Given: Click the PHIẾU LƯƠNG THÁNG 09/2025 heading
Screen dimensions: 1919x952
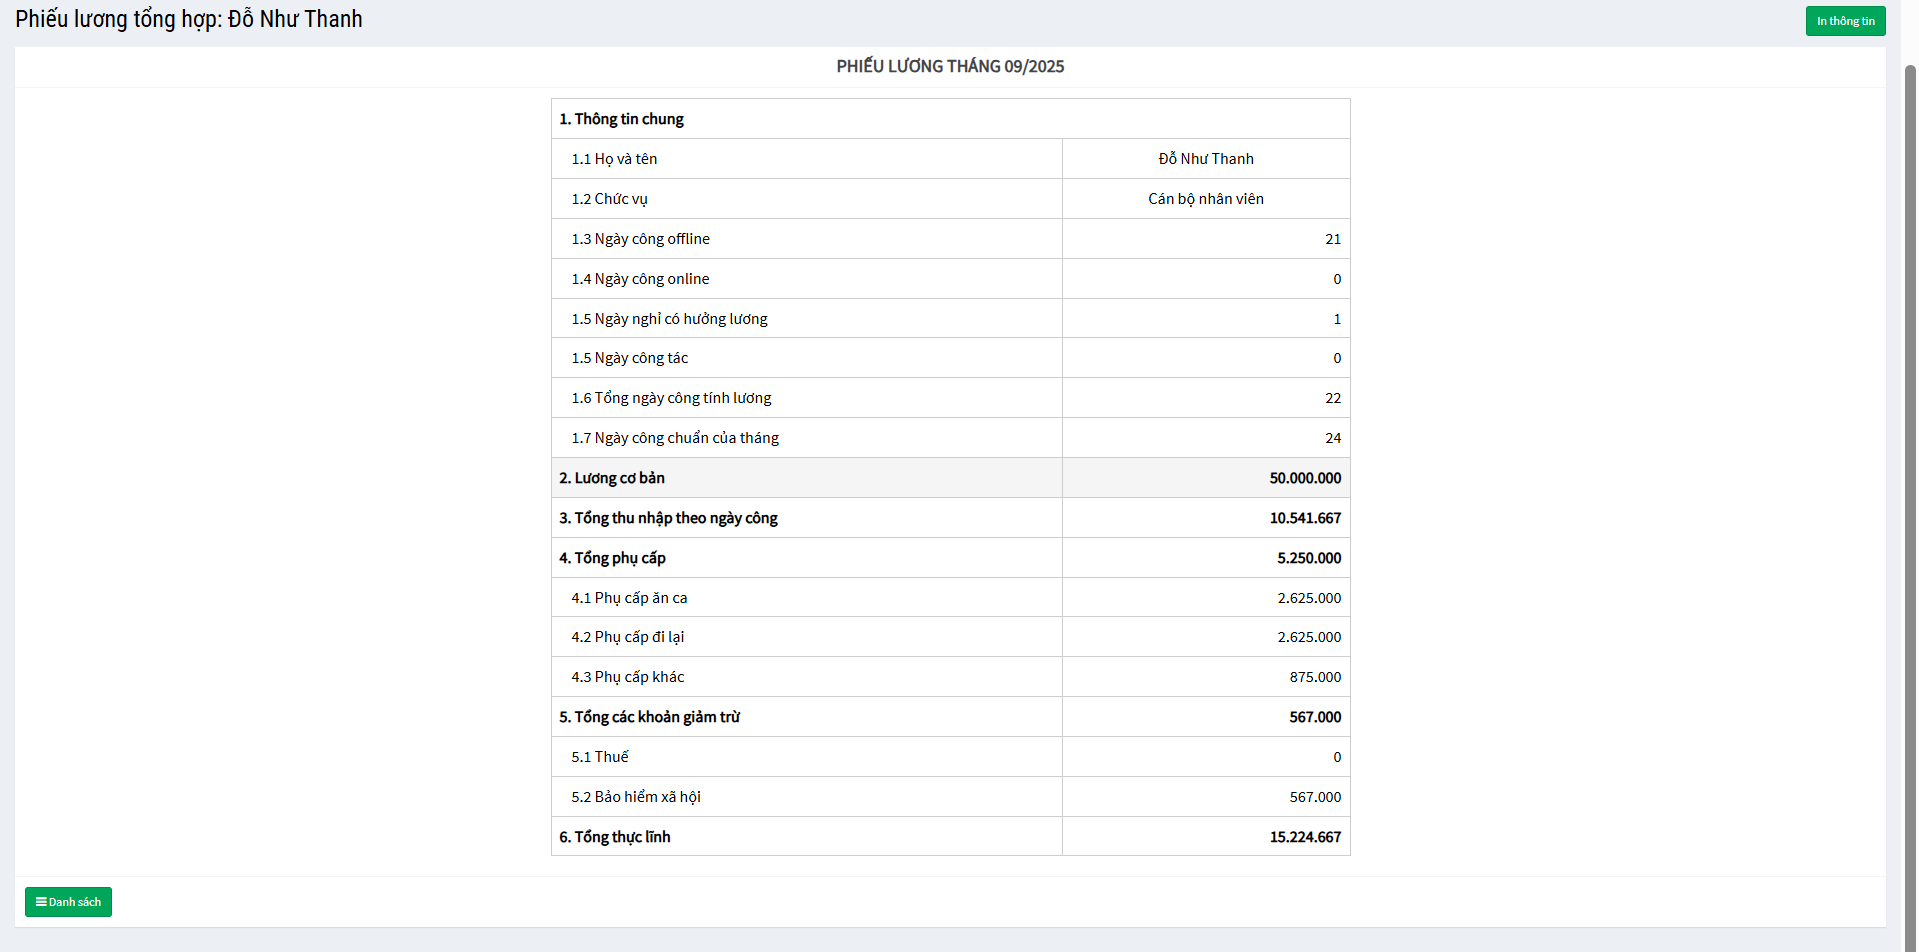Looking at the screenshot, I should pos(950,67).
